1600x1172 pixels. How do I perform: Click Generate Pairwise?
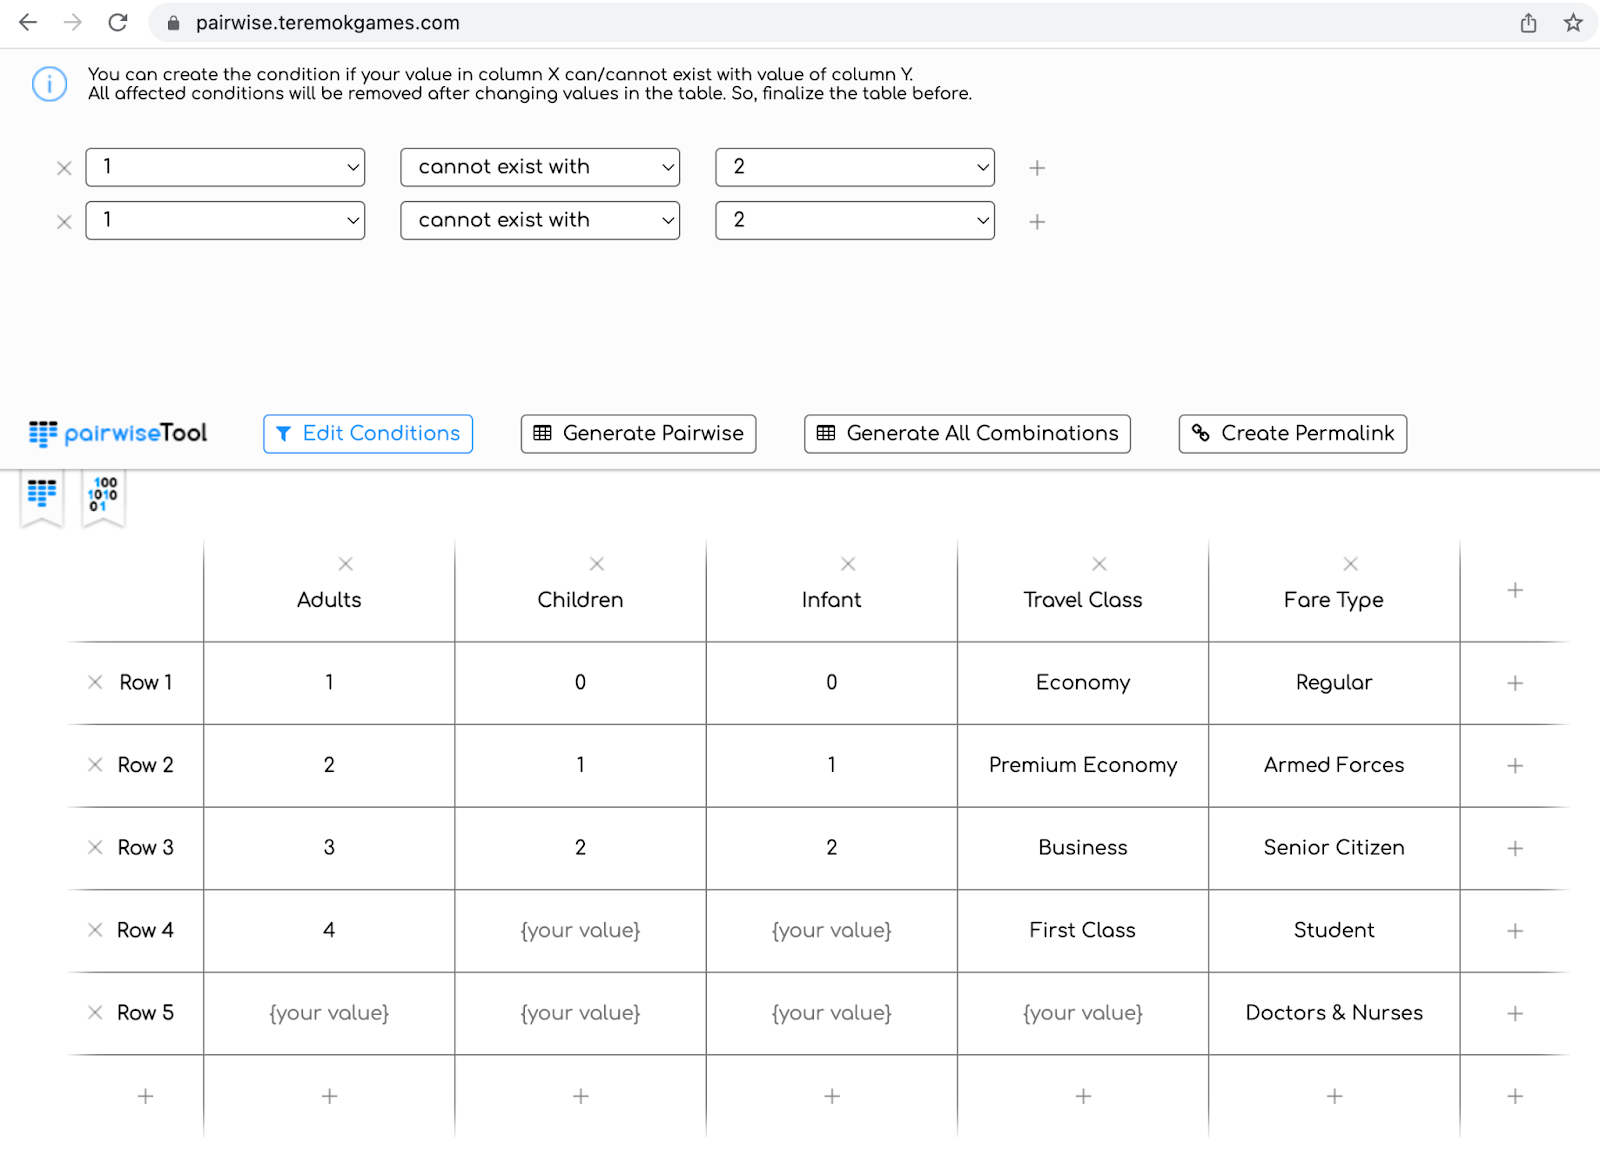click(638, 434)
